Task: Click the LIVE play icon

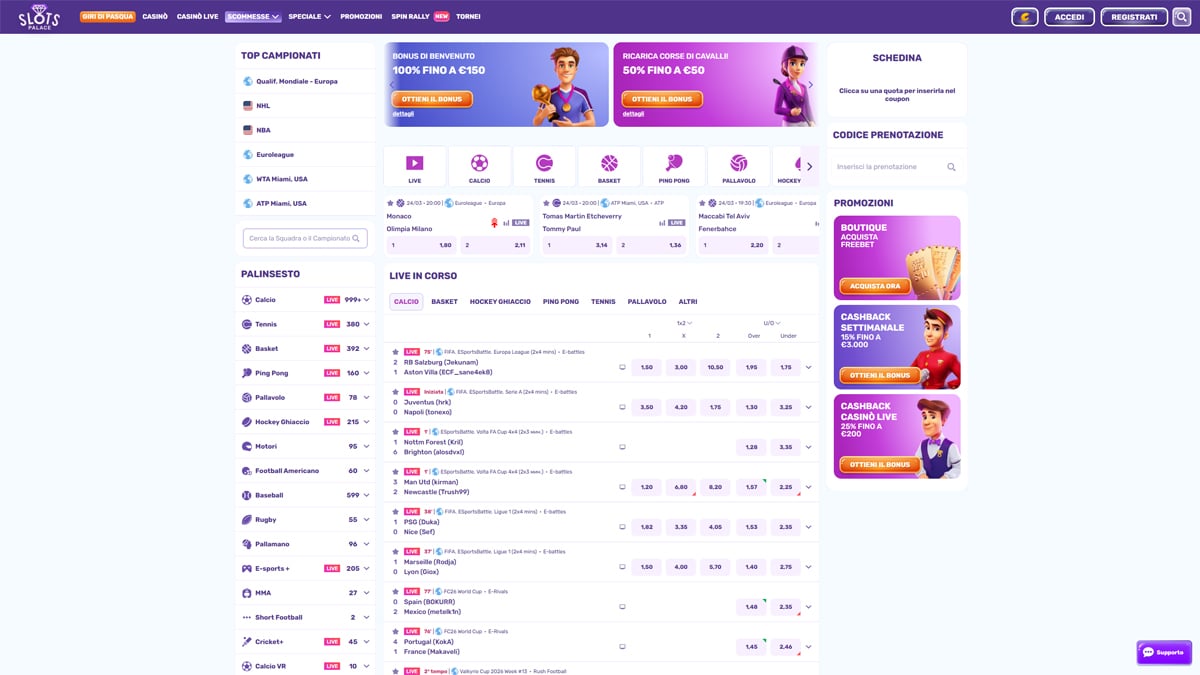Action: [414, 165]
